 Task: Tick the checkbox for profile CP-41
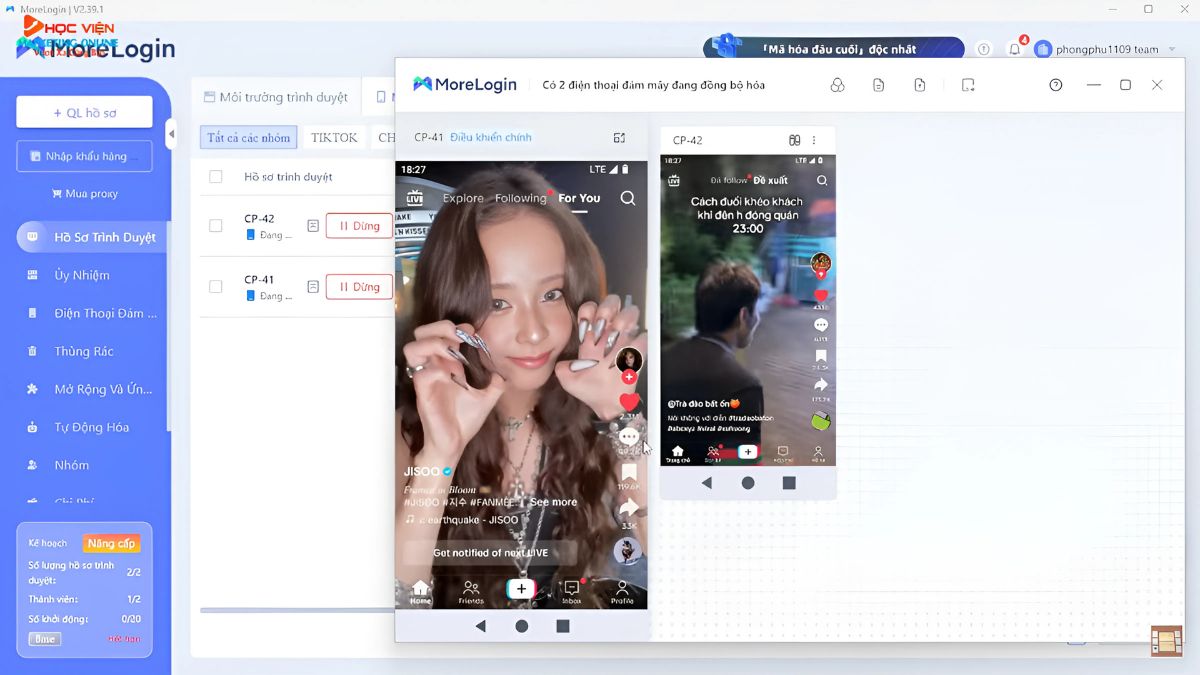pyautogui.click(x=215, y=287)
